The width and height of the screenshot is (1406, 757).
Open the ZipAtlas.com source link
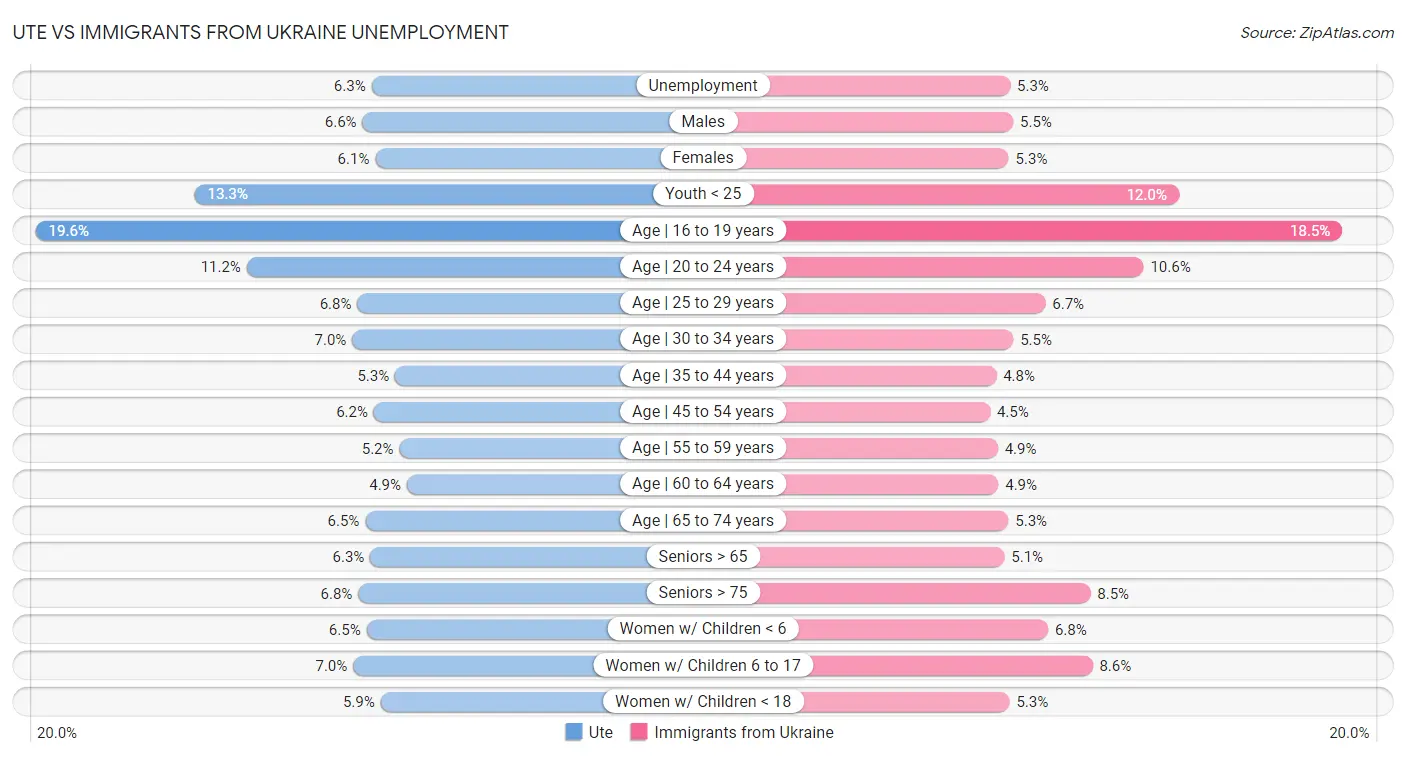(1316, 33)
